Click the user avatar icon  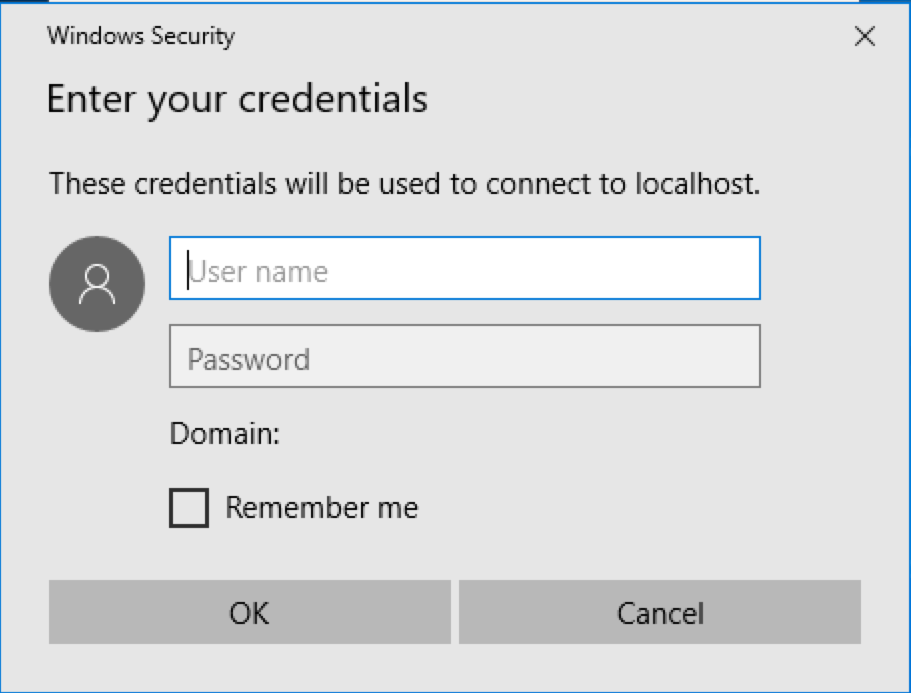click(x=97, y=284)
